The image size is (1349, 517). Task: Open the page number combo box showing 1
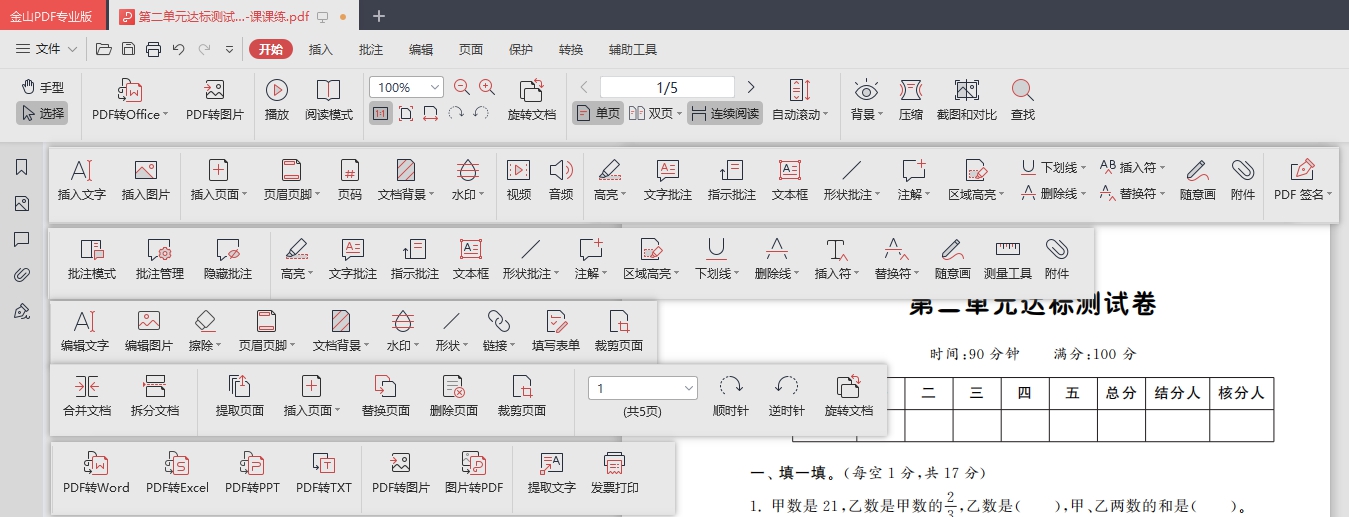[x=643, y=388]
